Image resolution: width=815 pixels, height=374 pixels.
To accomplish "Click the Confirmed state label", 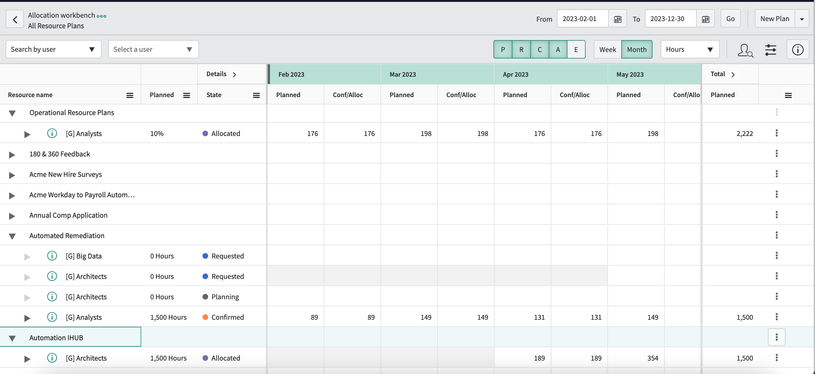I will pyautogui.click(x=227, y=317).
